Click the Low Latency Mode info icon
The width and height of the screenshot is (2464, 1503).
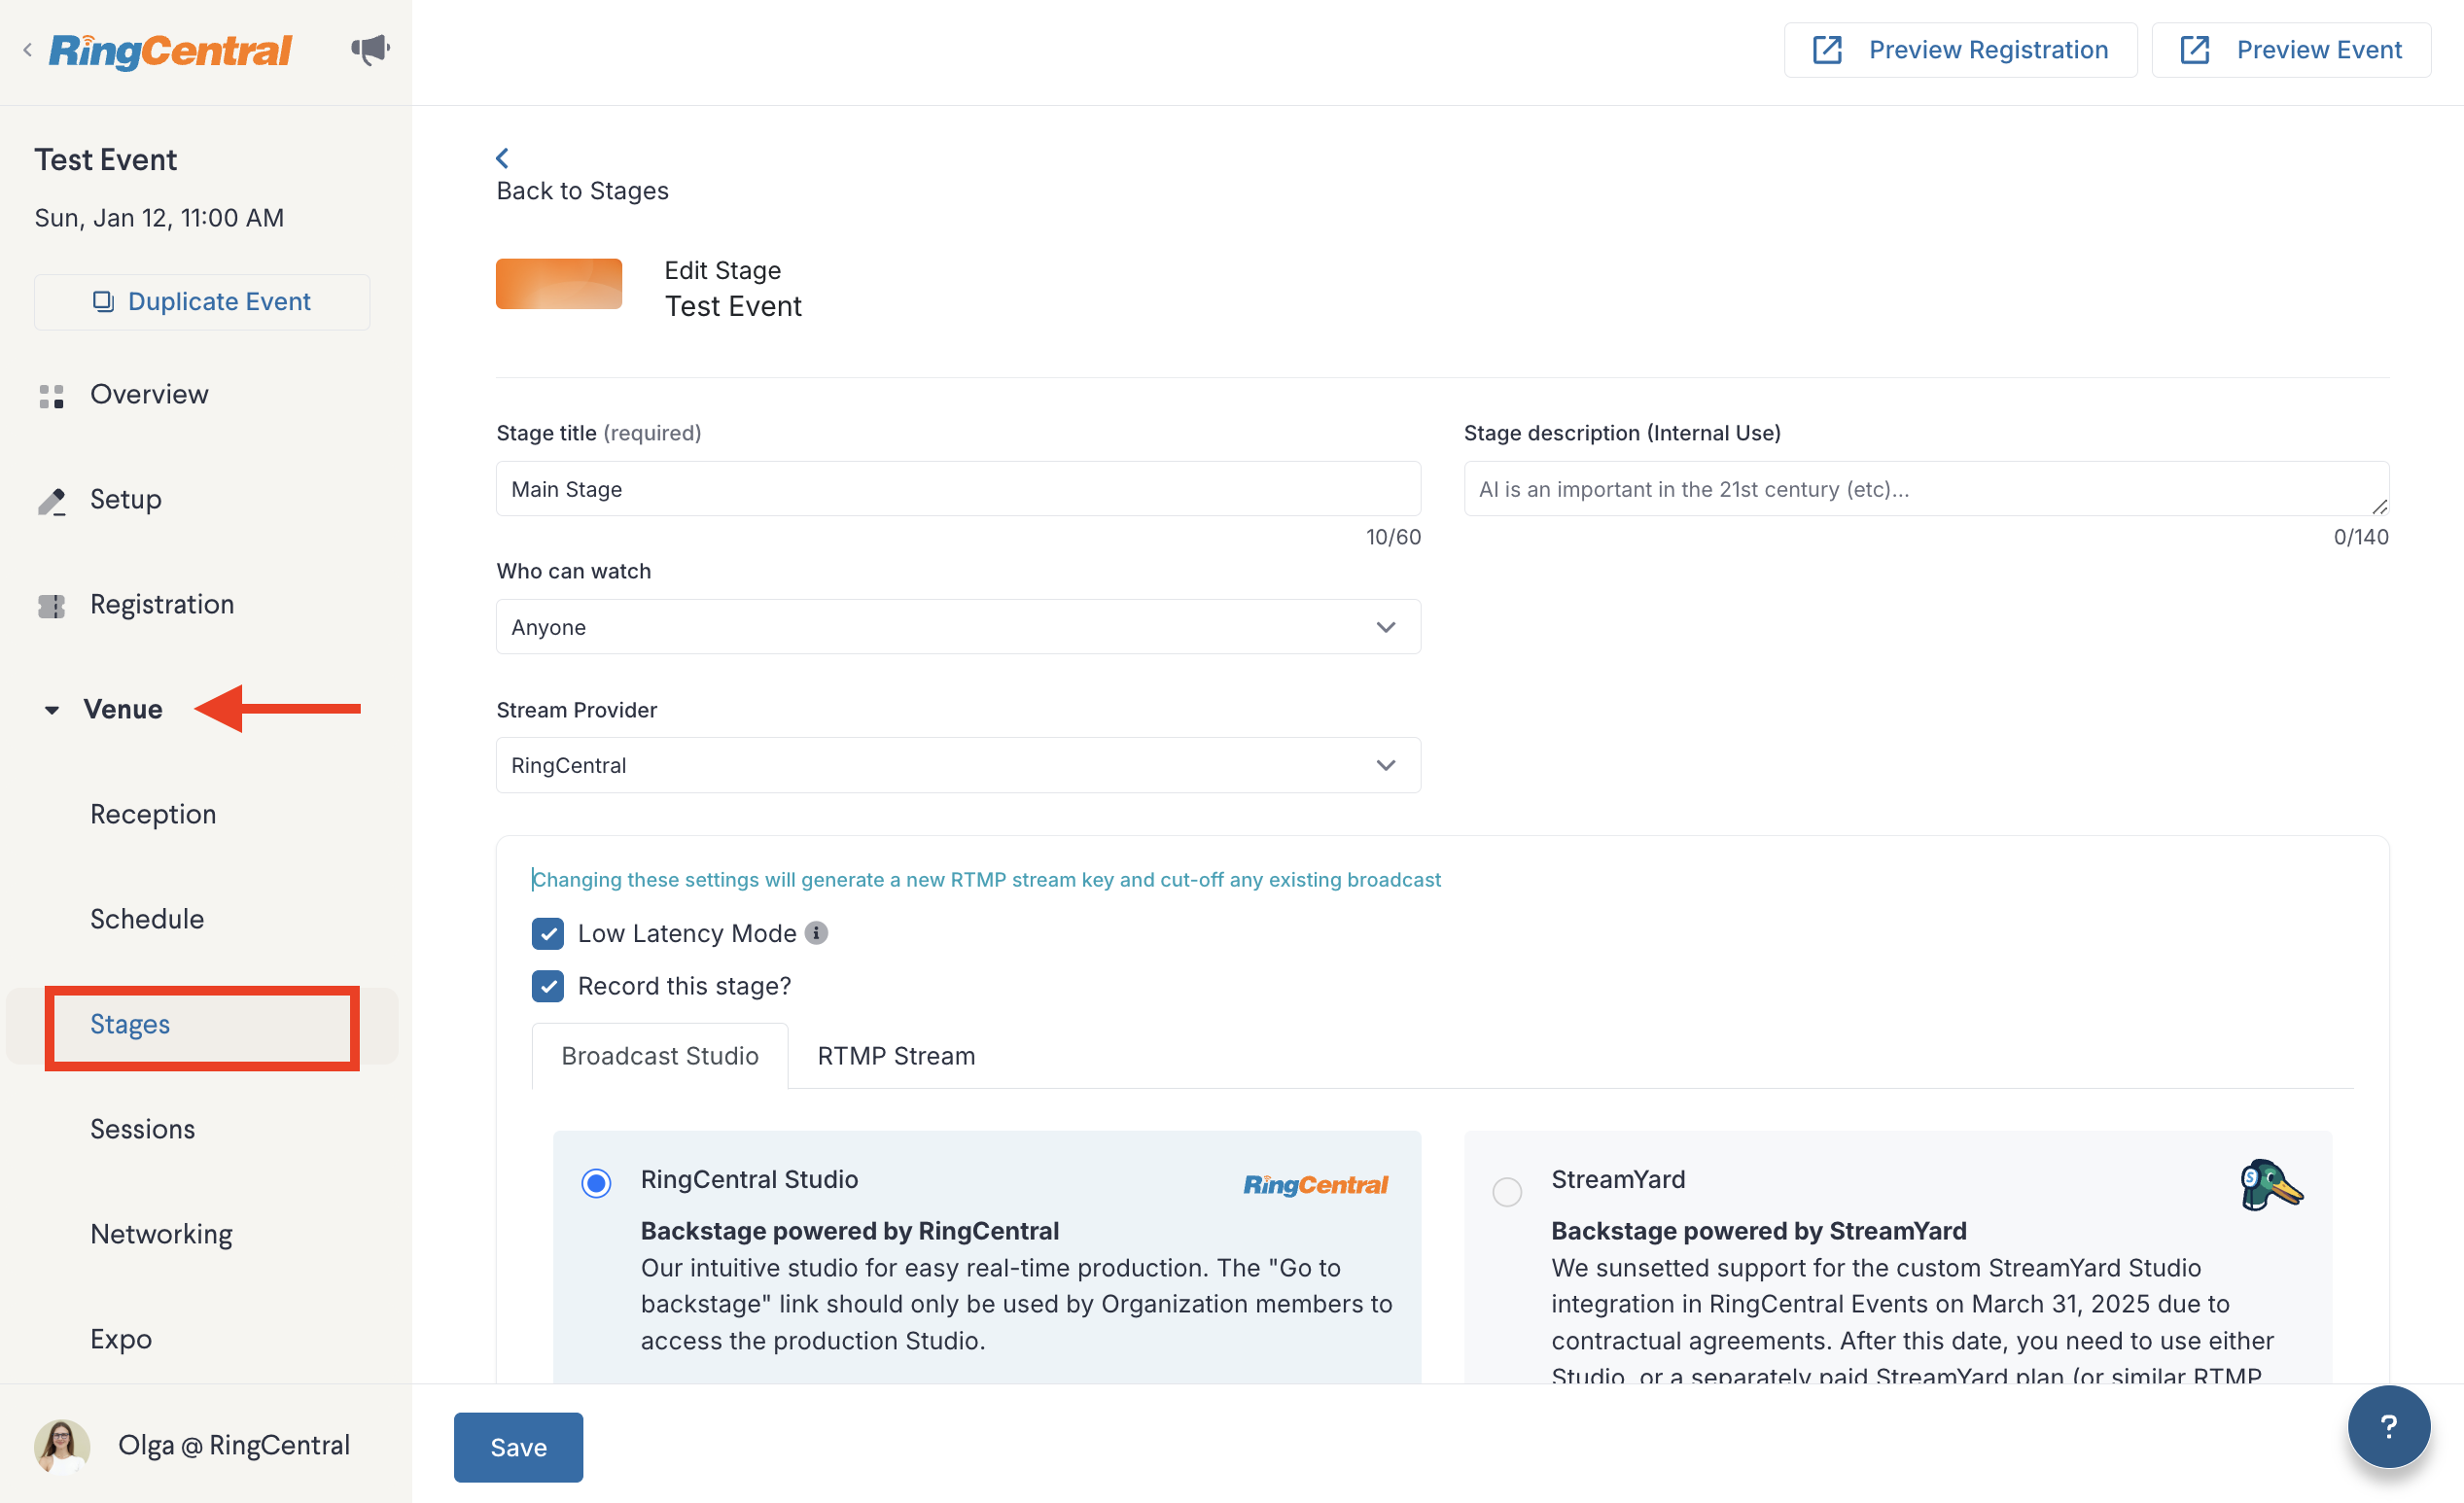pos(816,933)
